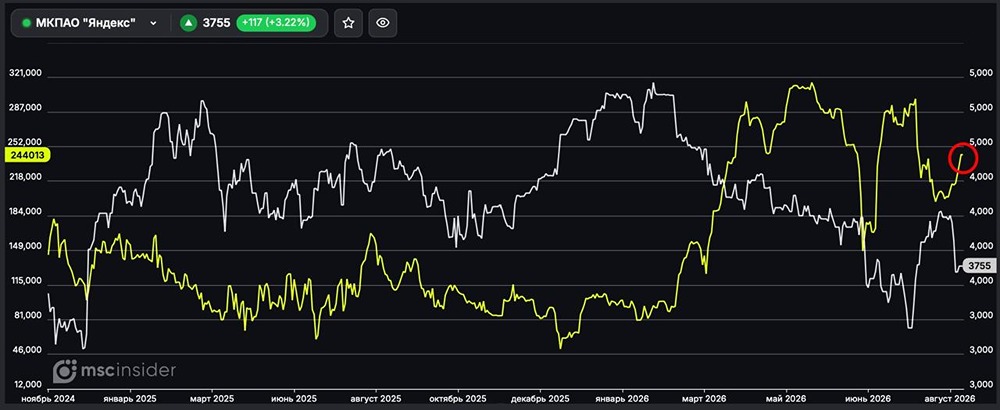Click the 81,000 left axis label
This screenshot has width=1000, height=410.
(x=27, y=316)
